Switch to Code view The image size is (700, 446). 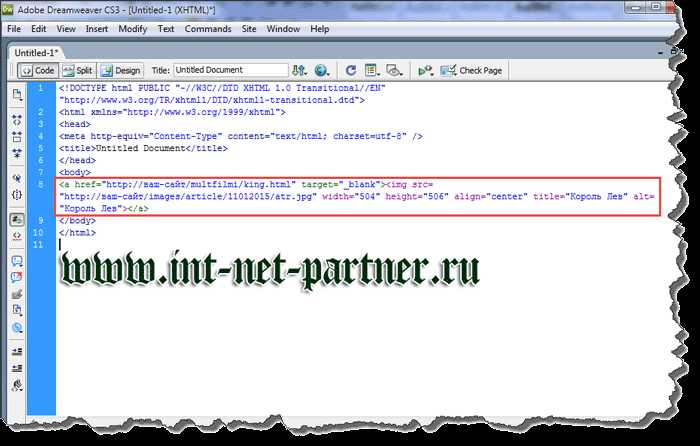(38, 70)
